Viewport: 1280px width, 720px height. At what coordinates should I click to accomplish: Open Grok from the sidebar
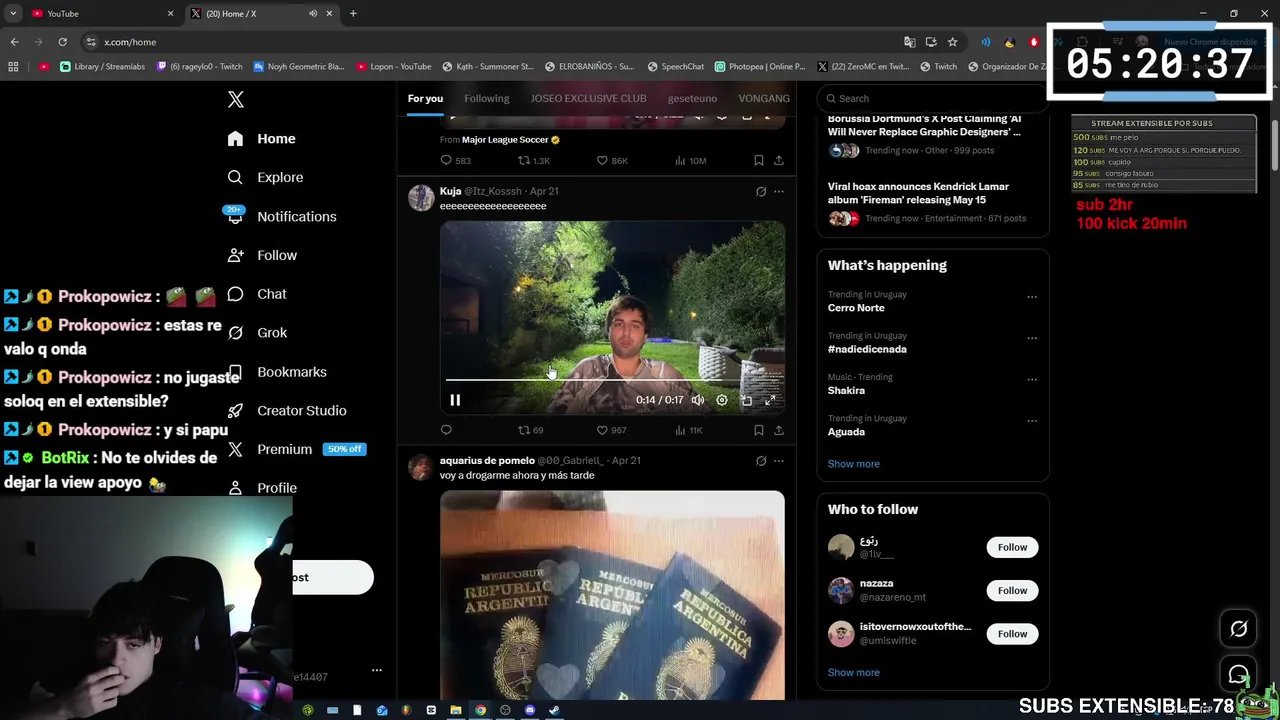pos(257,333)
